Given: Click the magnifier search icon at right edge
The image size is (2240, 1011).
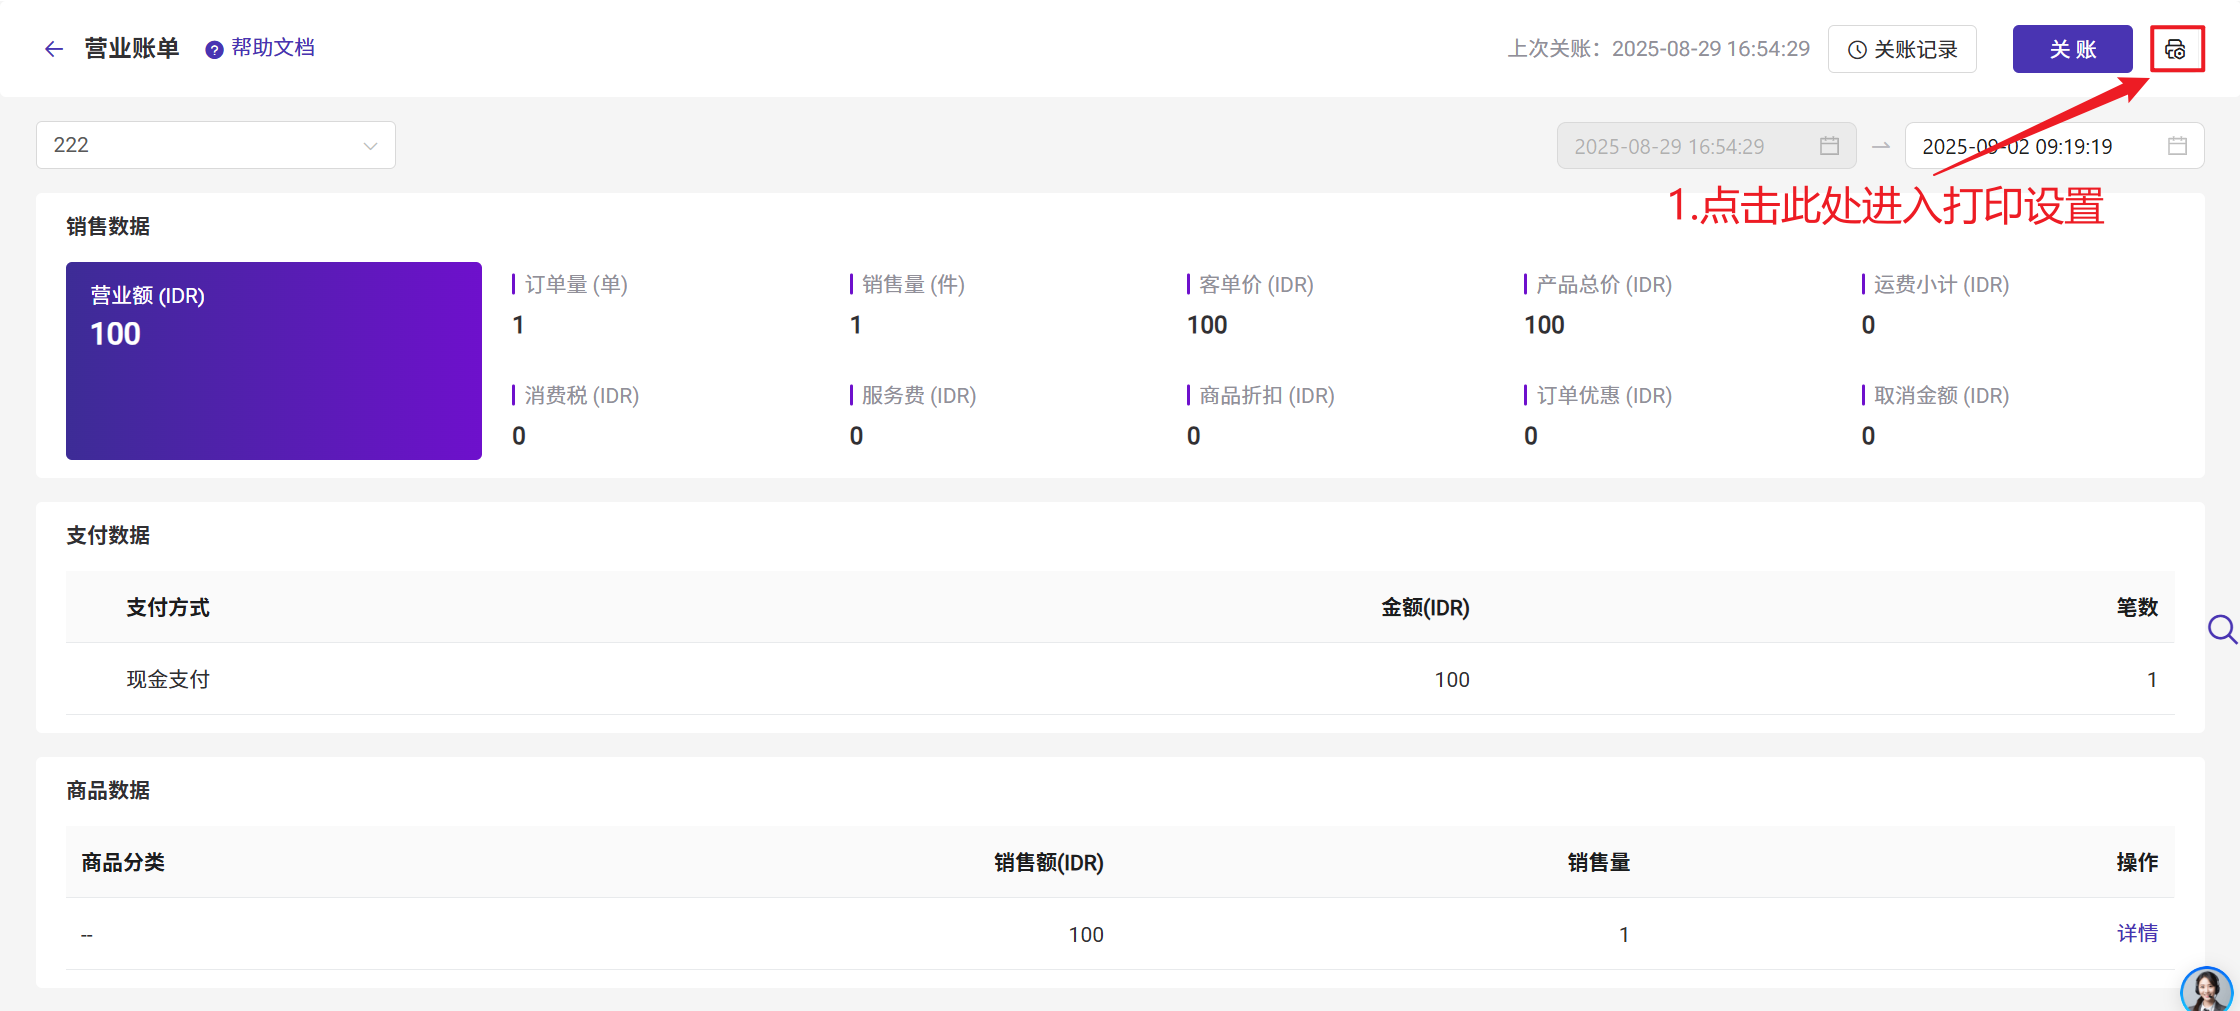Looking at the screenshot, I should coord(2222,630).
